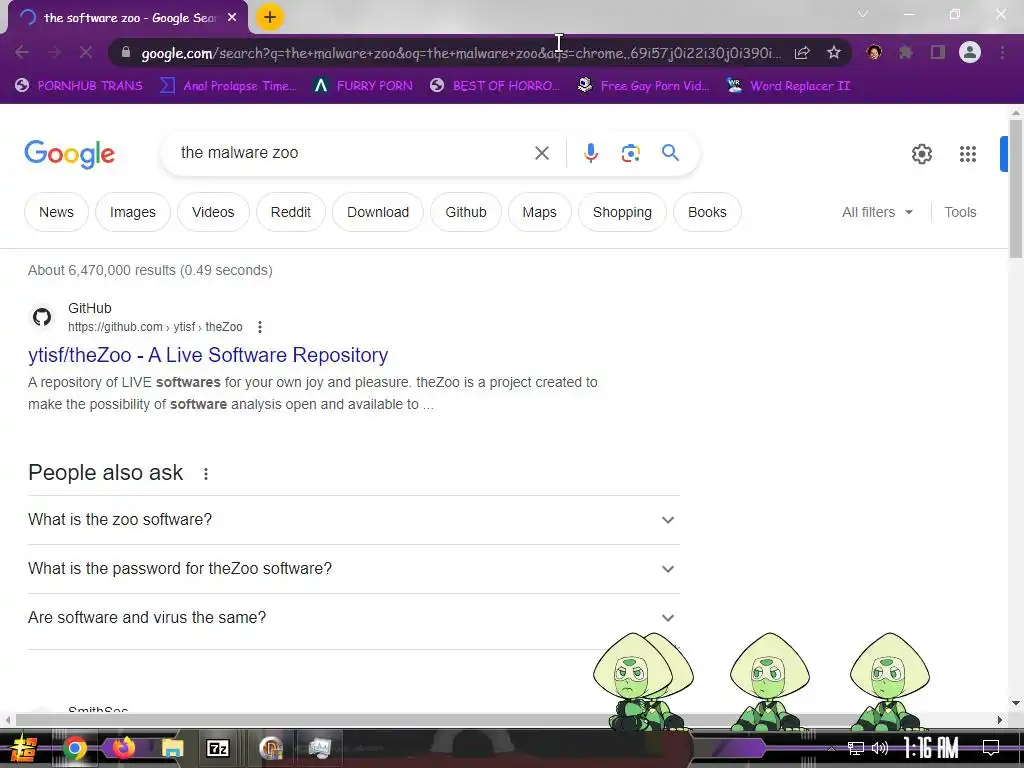Stop the page loading with the X button
Viewport: 1024px width, 768px height.
[x=86, y=52]
